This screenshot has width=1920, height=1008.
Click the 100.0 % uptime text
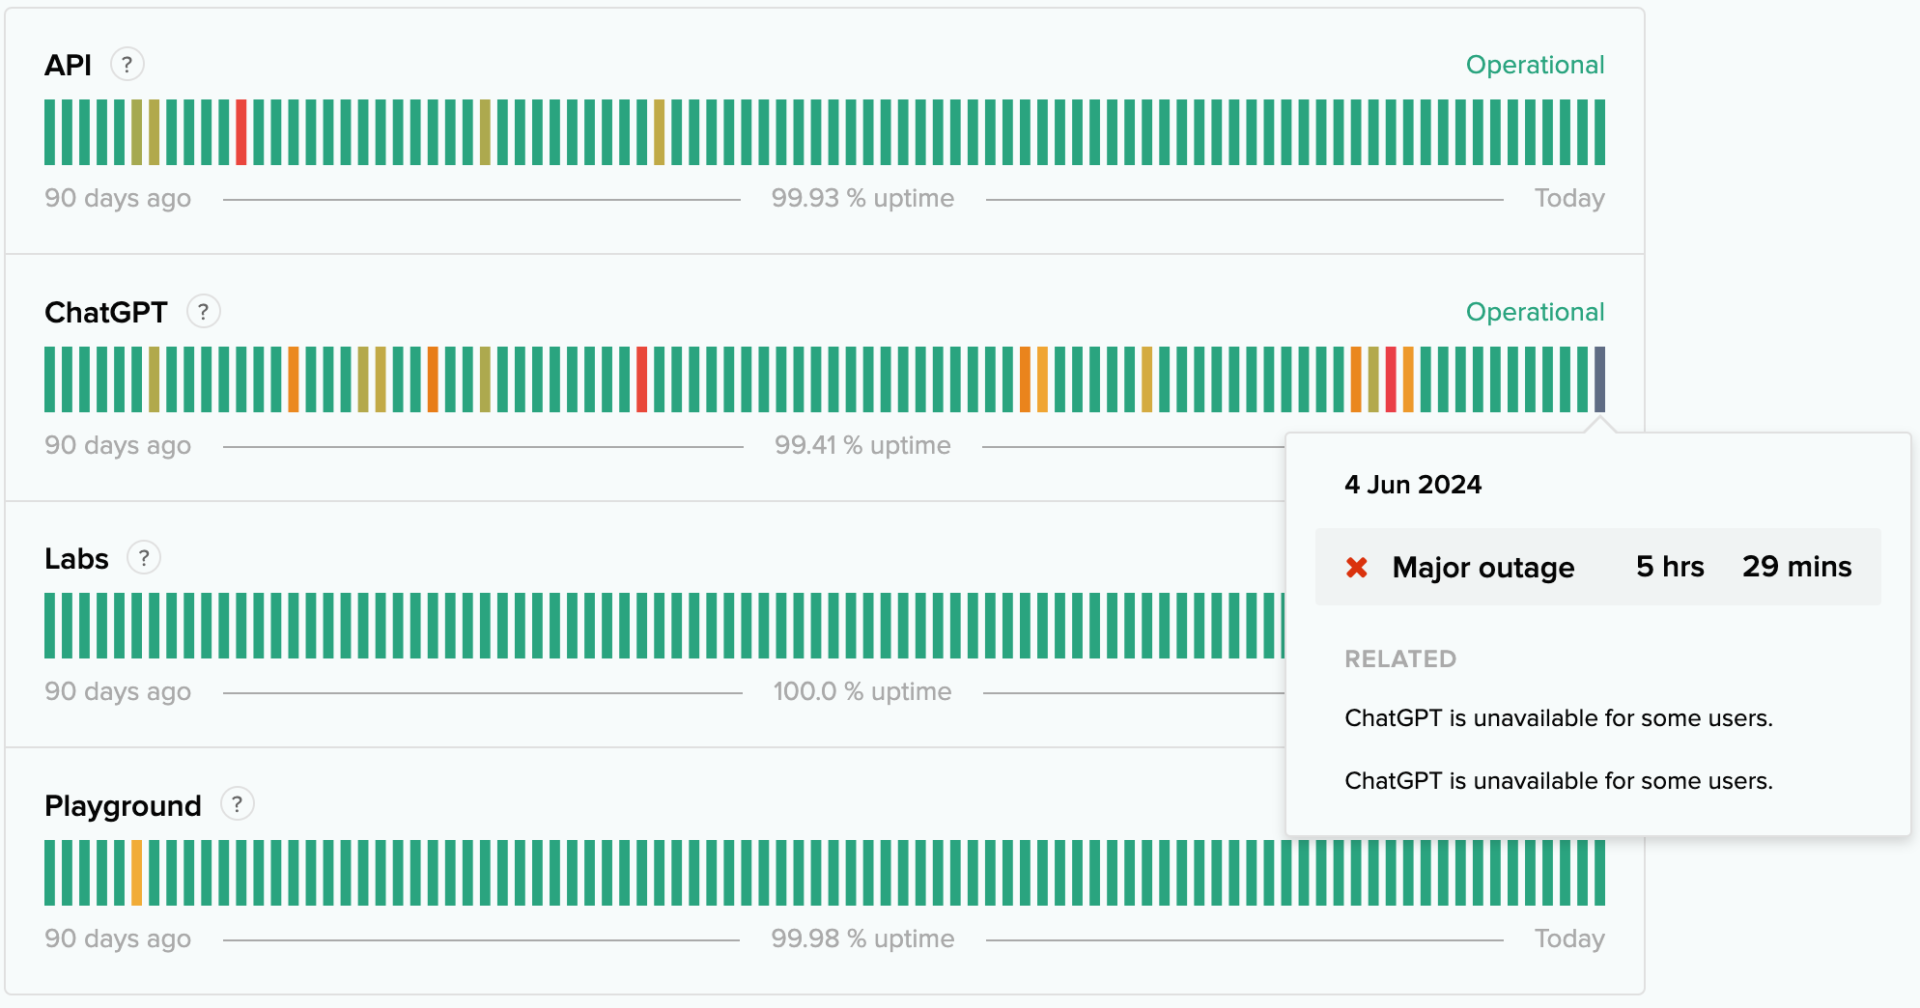[x=863, y=691]
